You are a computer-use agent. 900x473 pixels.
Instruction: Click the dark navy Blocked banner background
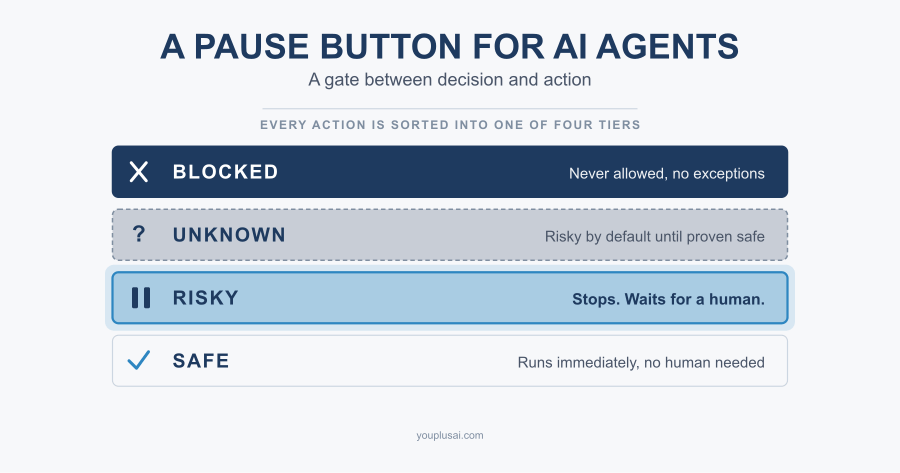coord(450,172)
